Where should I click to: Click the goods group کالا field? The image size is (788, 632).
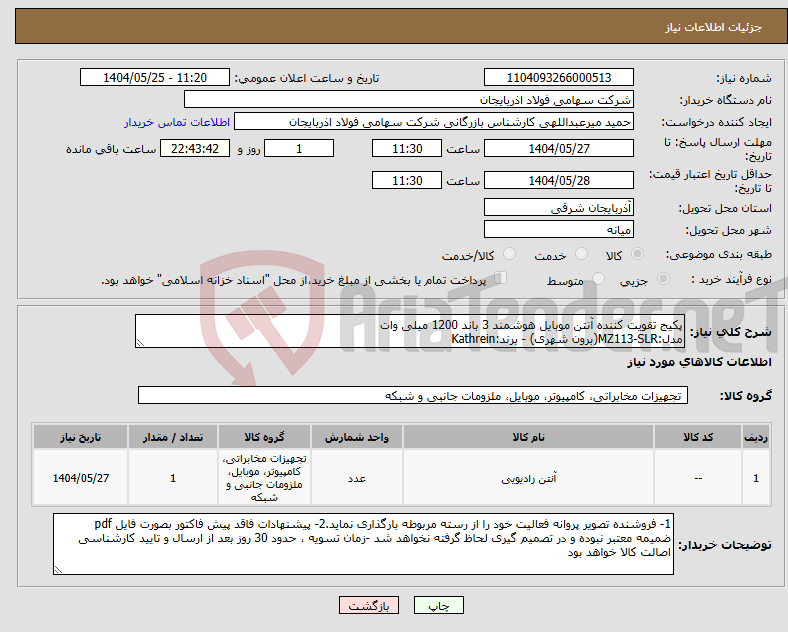(x=413, y=395)
